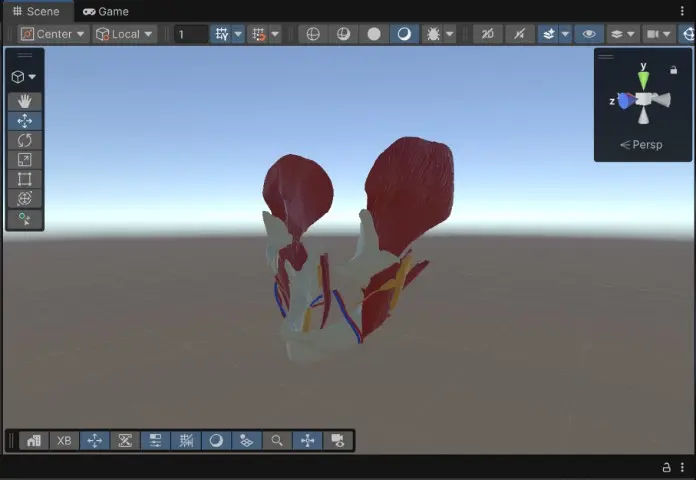Click the camera with eye icon
Image resolution: width=696 pixels, height=480 pixels.
pos(338,440)
